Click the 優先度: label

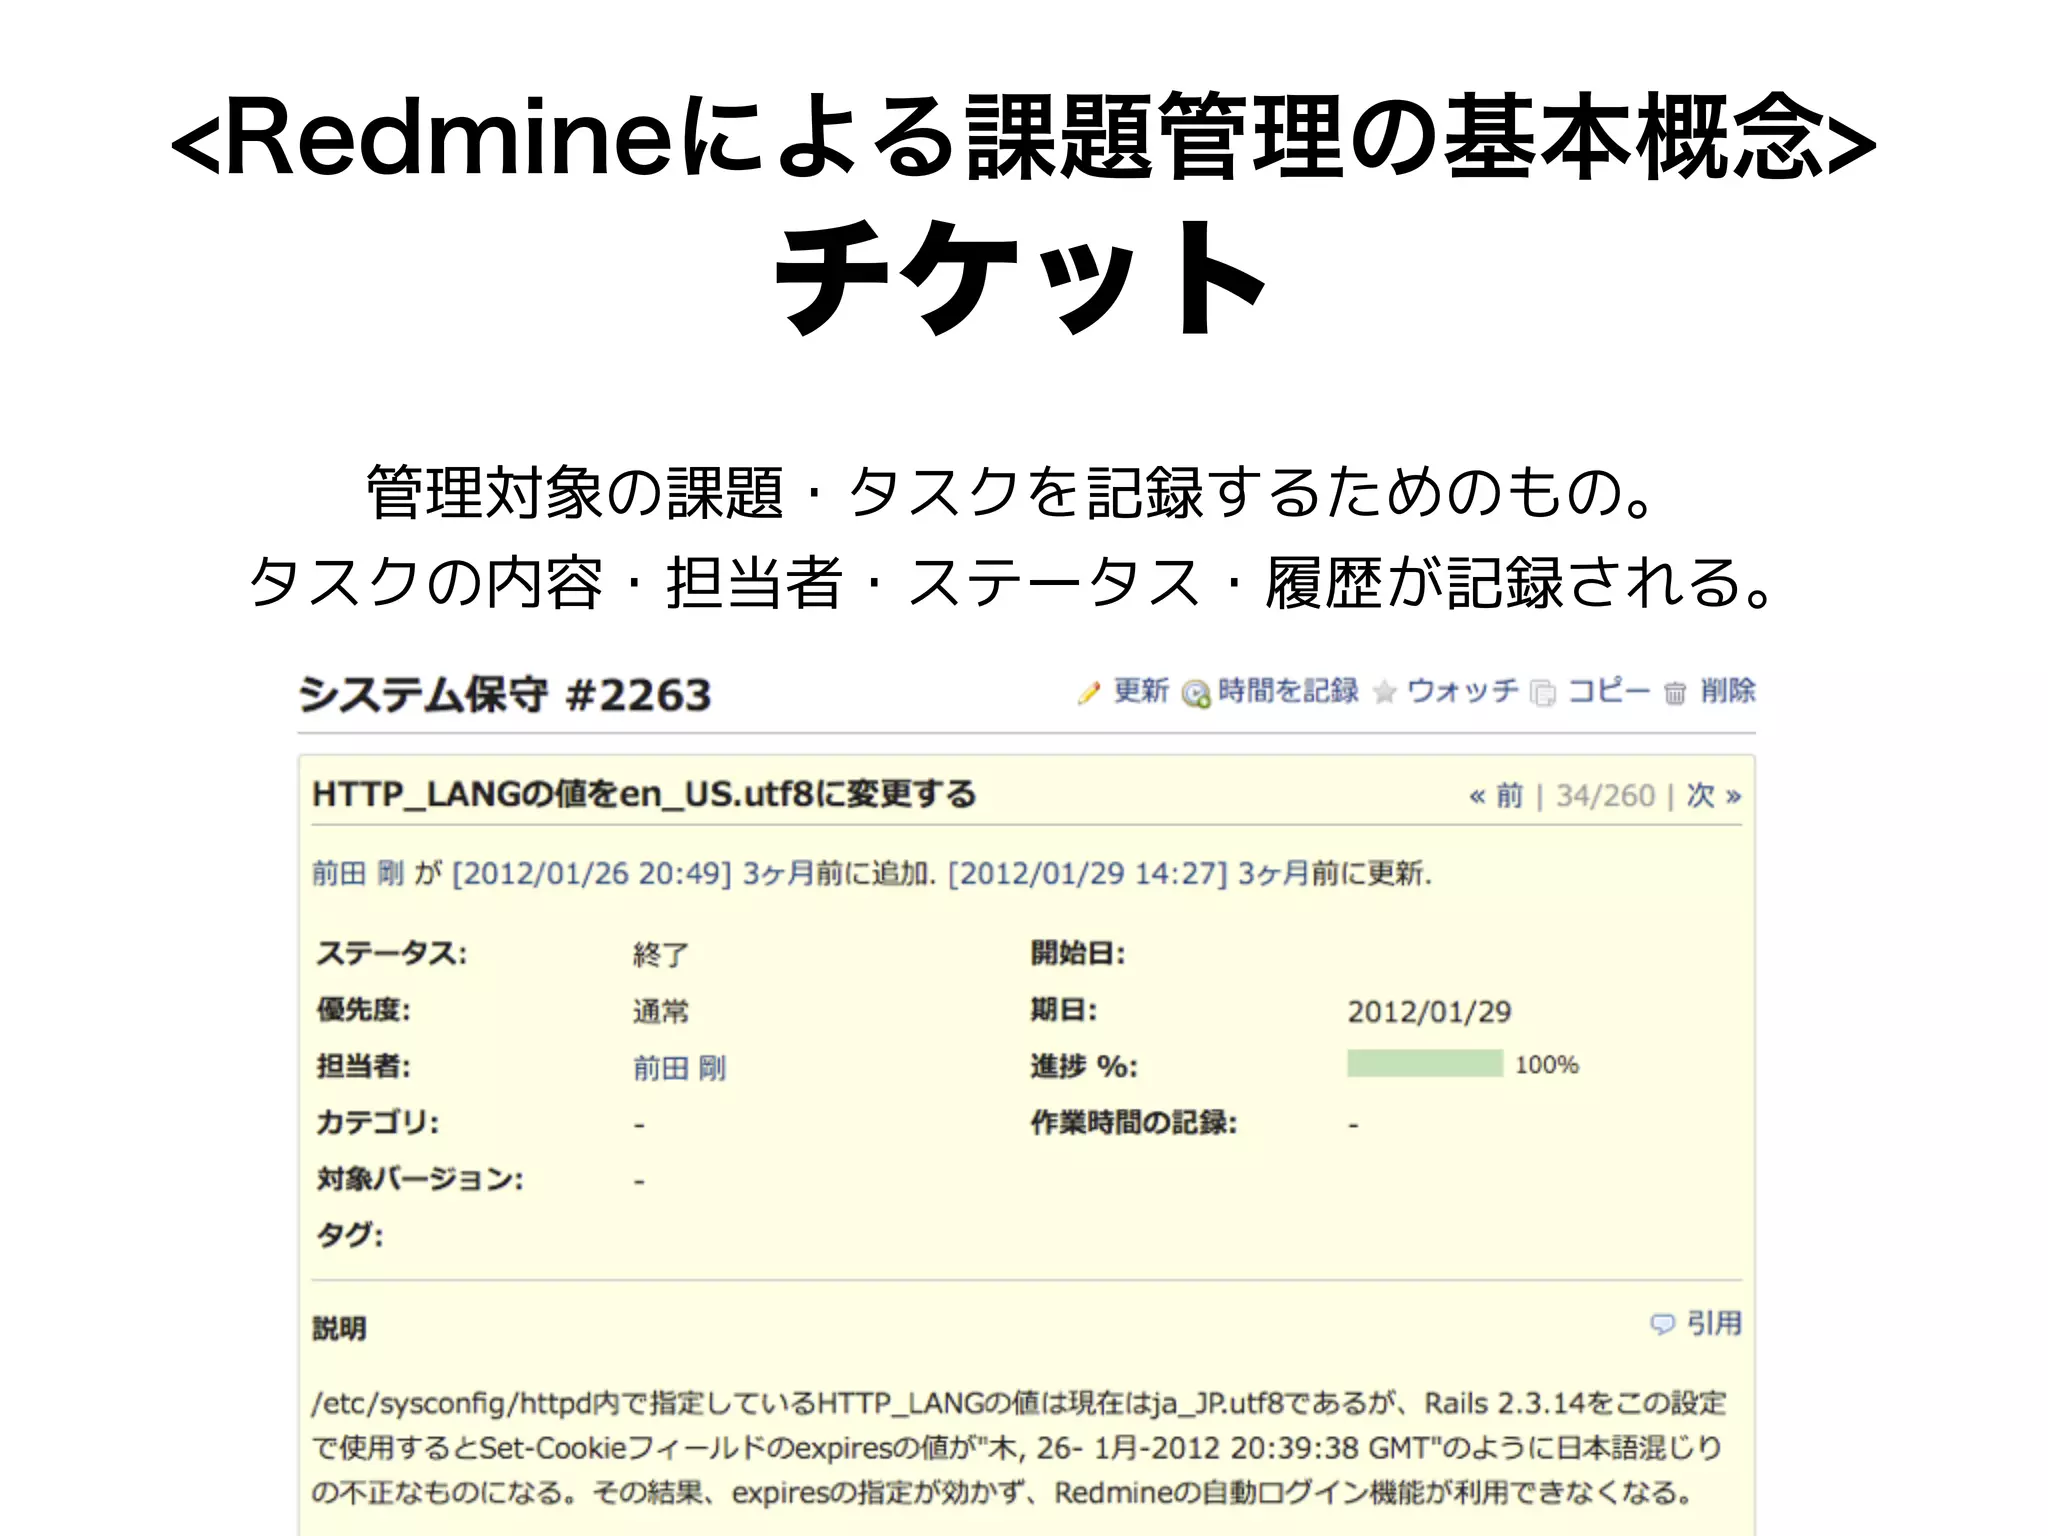click(364, 1009)
